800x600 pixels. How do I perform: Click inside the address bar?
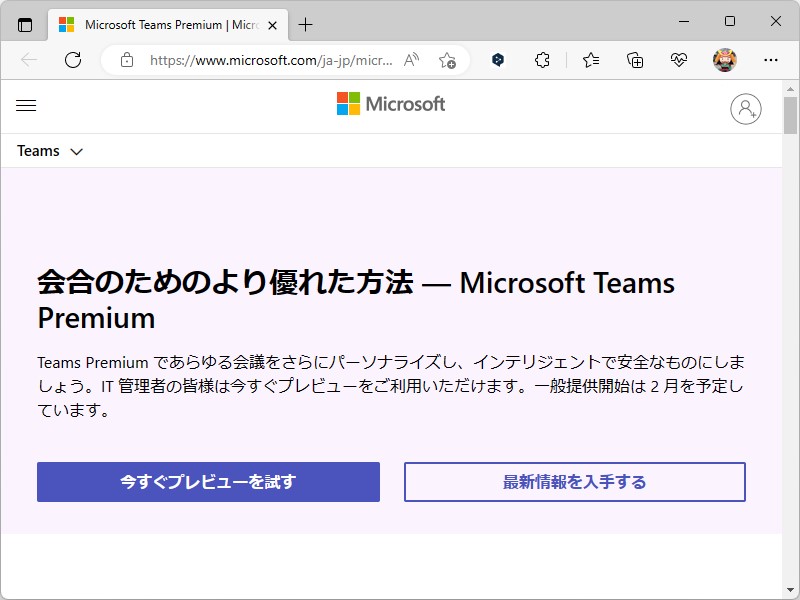point(270,60)
